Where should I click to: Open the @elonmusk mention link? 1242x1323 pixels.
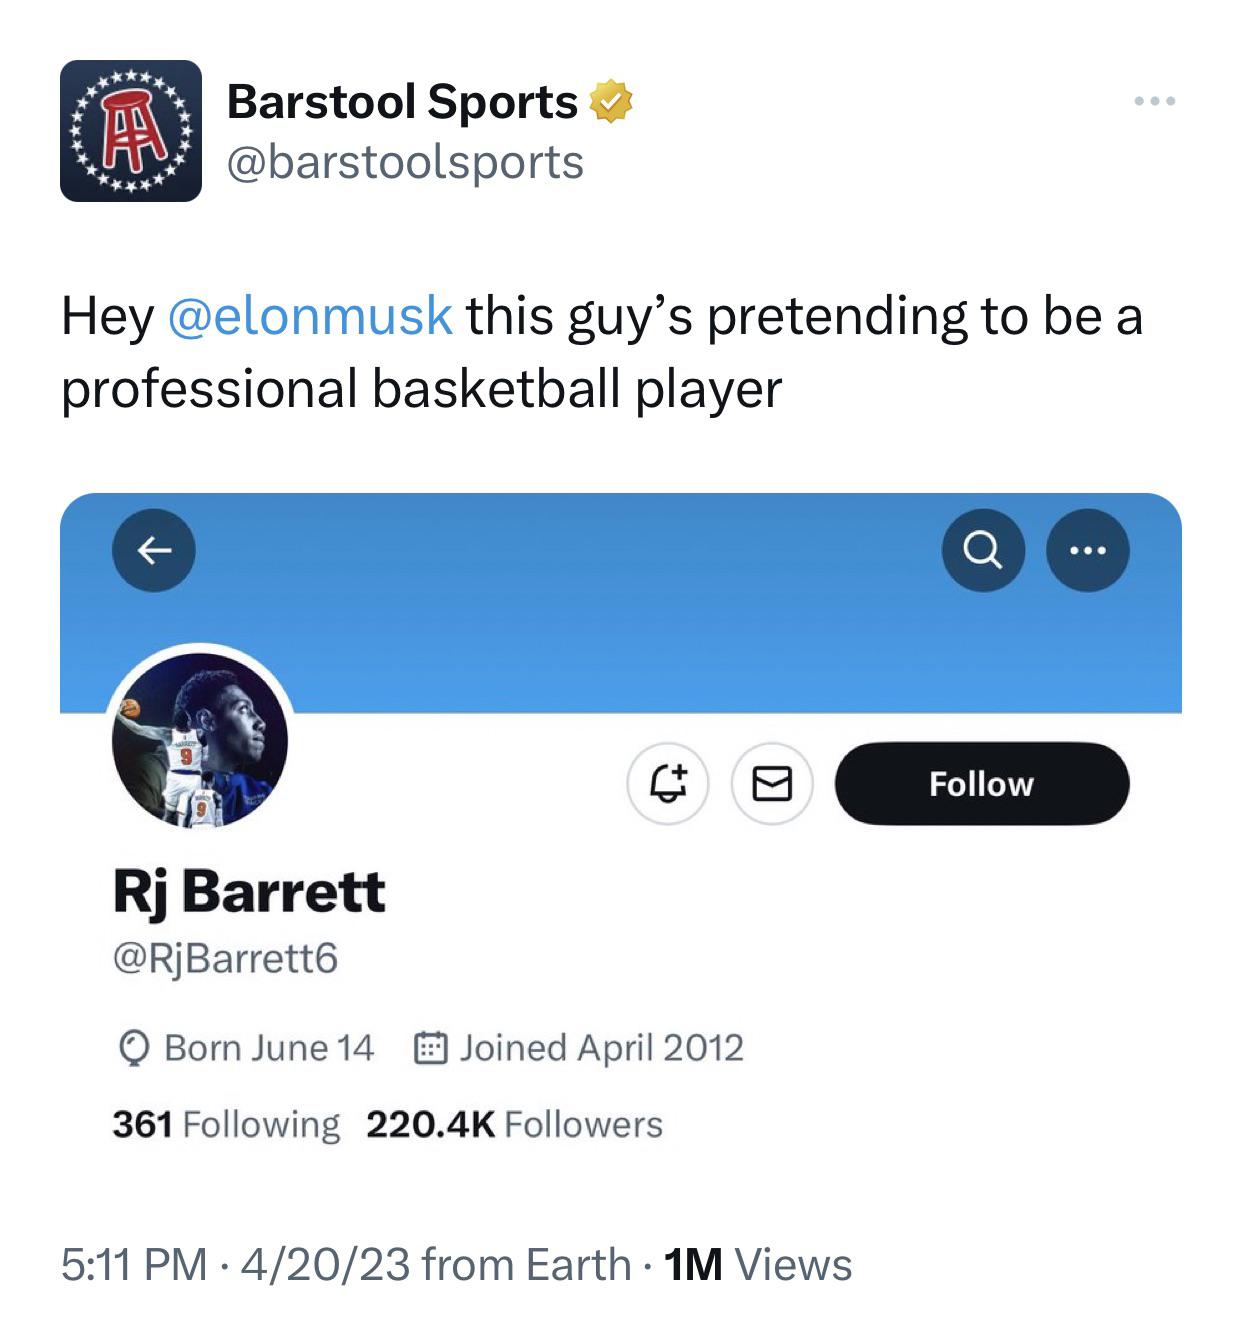point(310,316)
